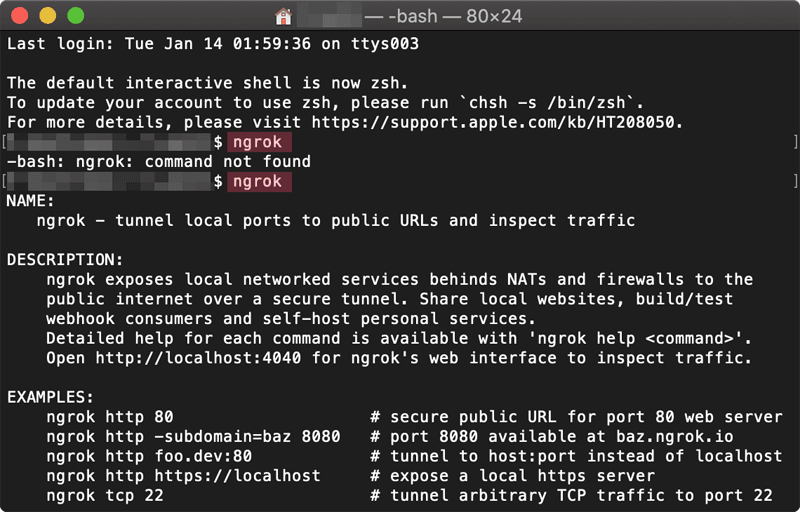Image resolution: width=800 pixels, height=512 pixels.
Task: Click the 'ngrok tcp 22' example
Action: pos(105,496)
